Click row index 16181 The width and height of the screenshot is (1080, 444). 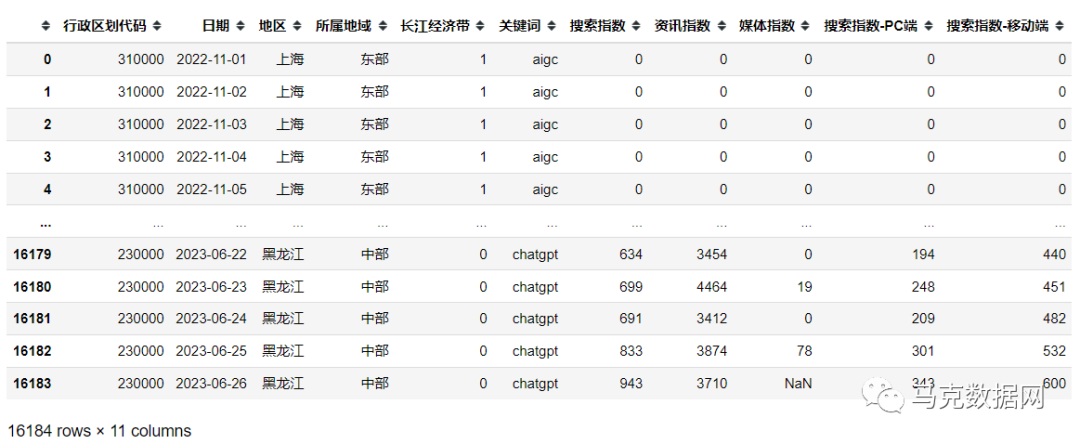point(32,319)
